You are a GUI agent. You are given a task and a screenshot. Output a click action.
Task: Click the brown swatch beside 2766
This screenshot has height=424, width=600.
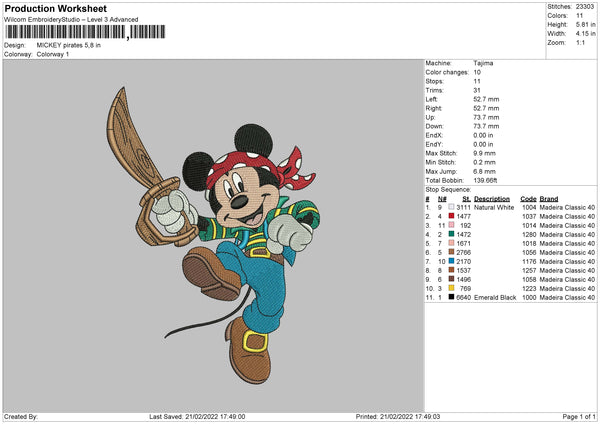pyautogui.click(x=452, y=252)
